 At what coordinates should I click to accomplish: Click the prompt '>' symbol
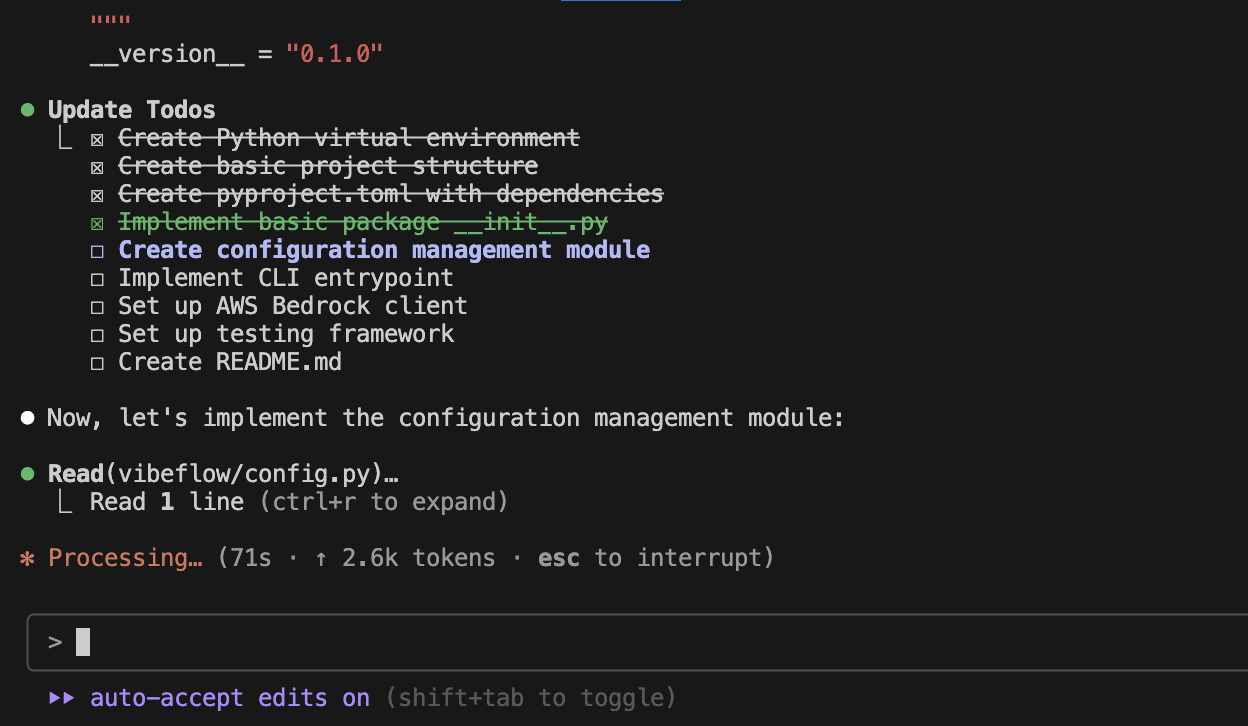click(x=55, y=642)
